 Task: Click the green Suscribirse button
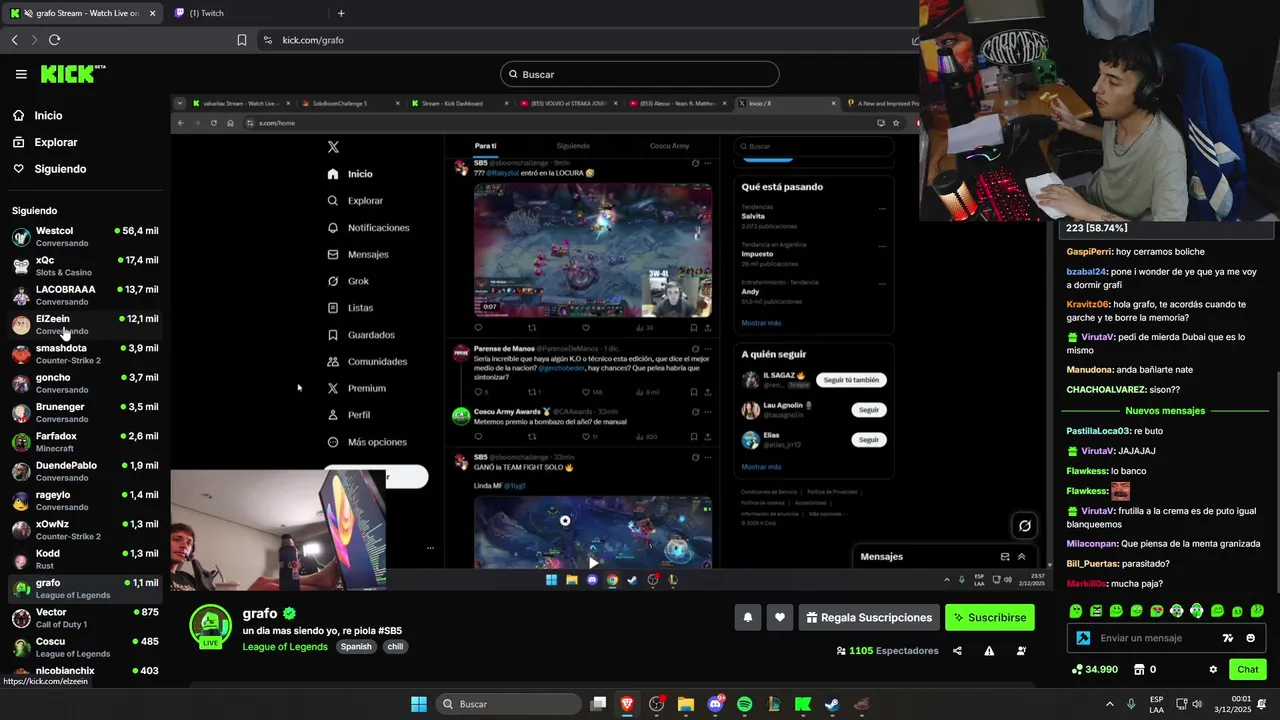(990, 618)
